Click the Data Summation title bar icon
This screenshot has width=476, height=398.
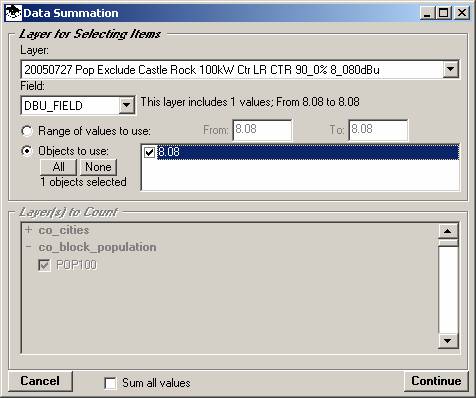pos(14,13)
